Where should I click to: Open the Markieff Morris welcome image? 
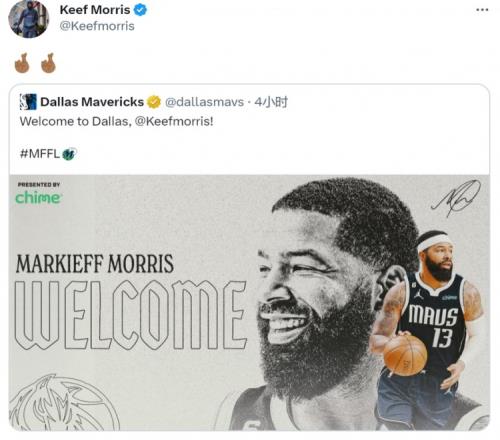[x=249, y=302]
